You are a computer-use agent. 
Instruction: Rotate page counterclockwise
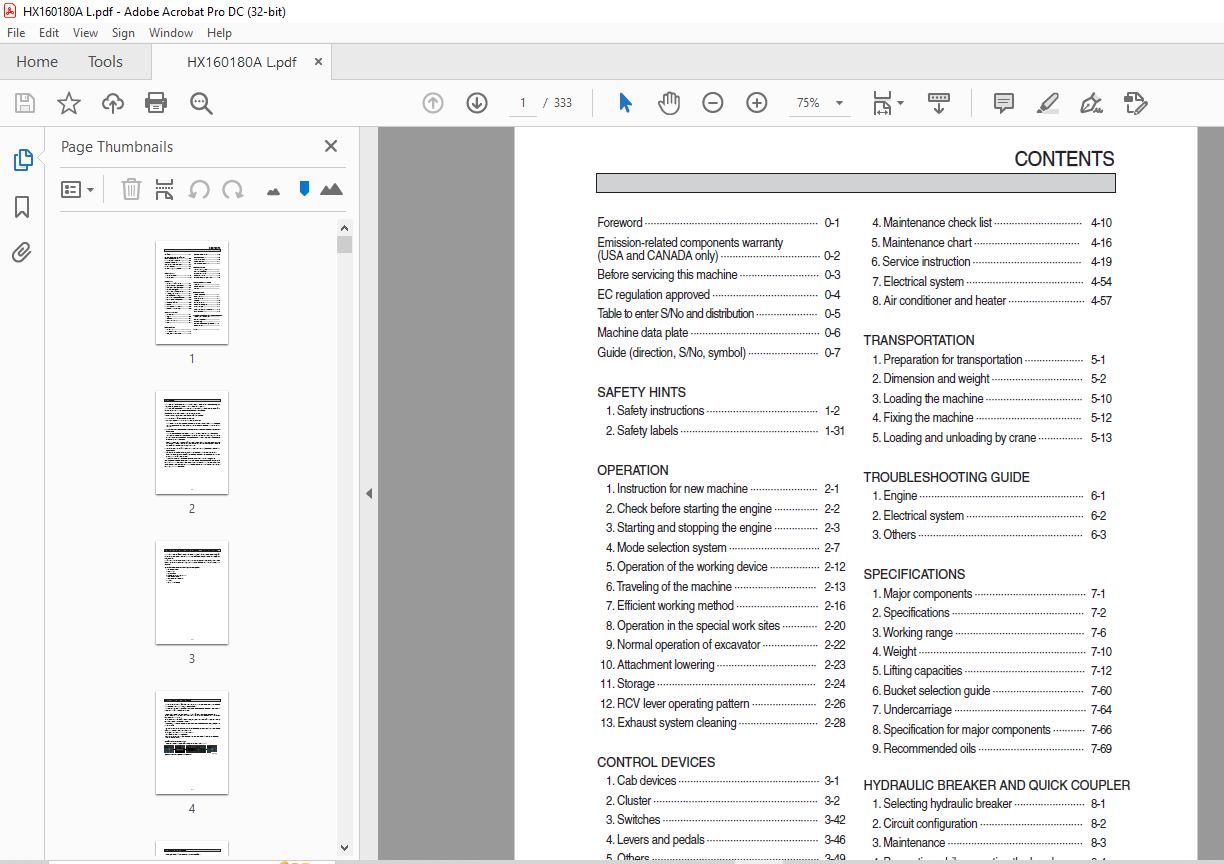pos(199,189)
